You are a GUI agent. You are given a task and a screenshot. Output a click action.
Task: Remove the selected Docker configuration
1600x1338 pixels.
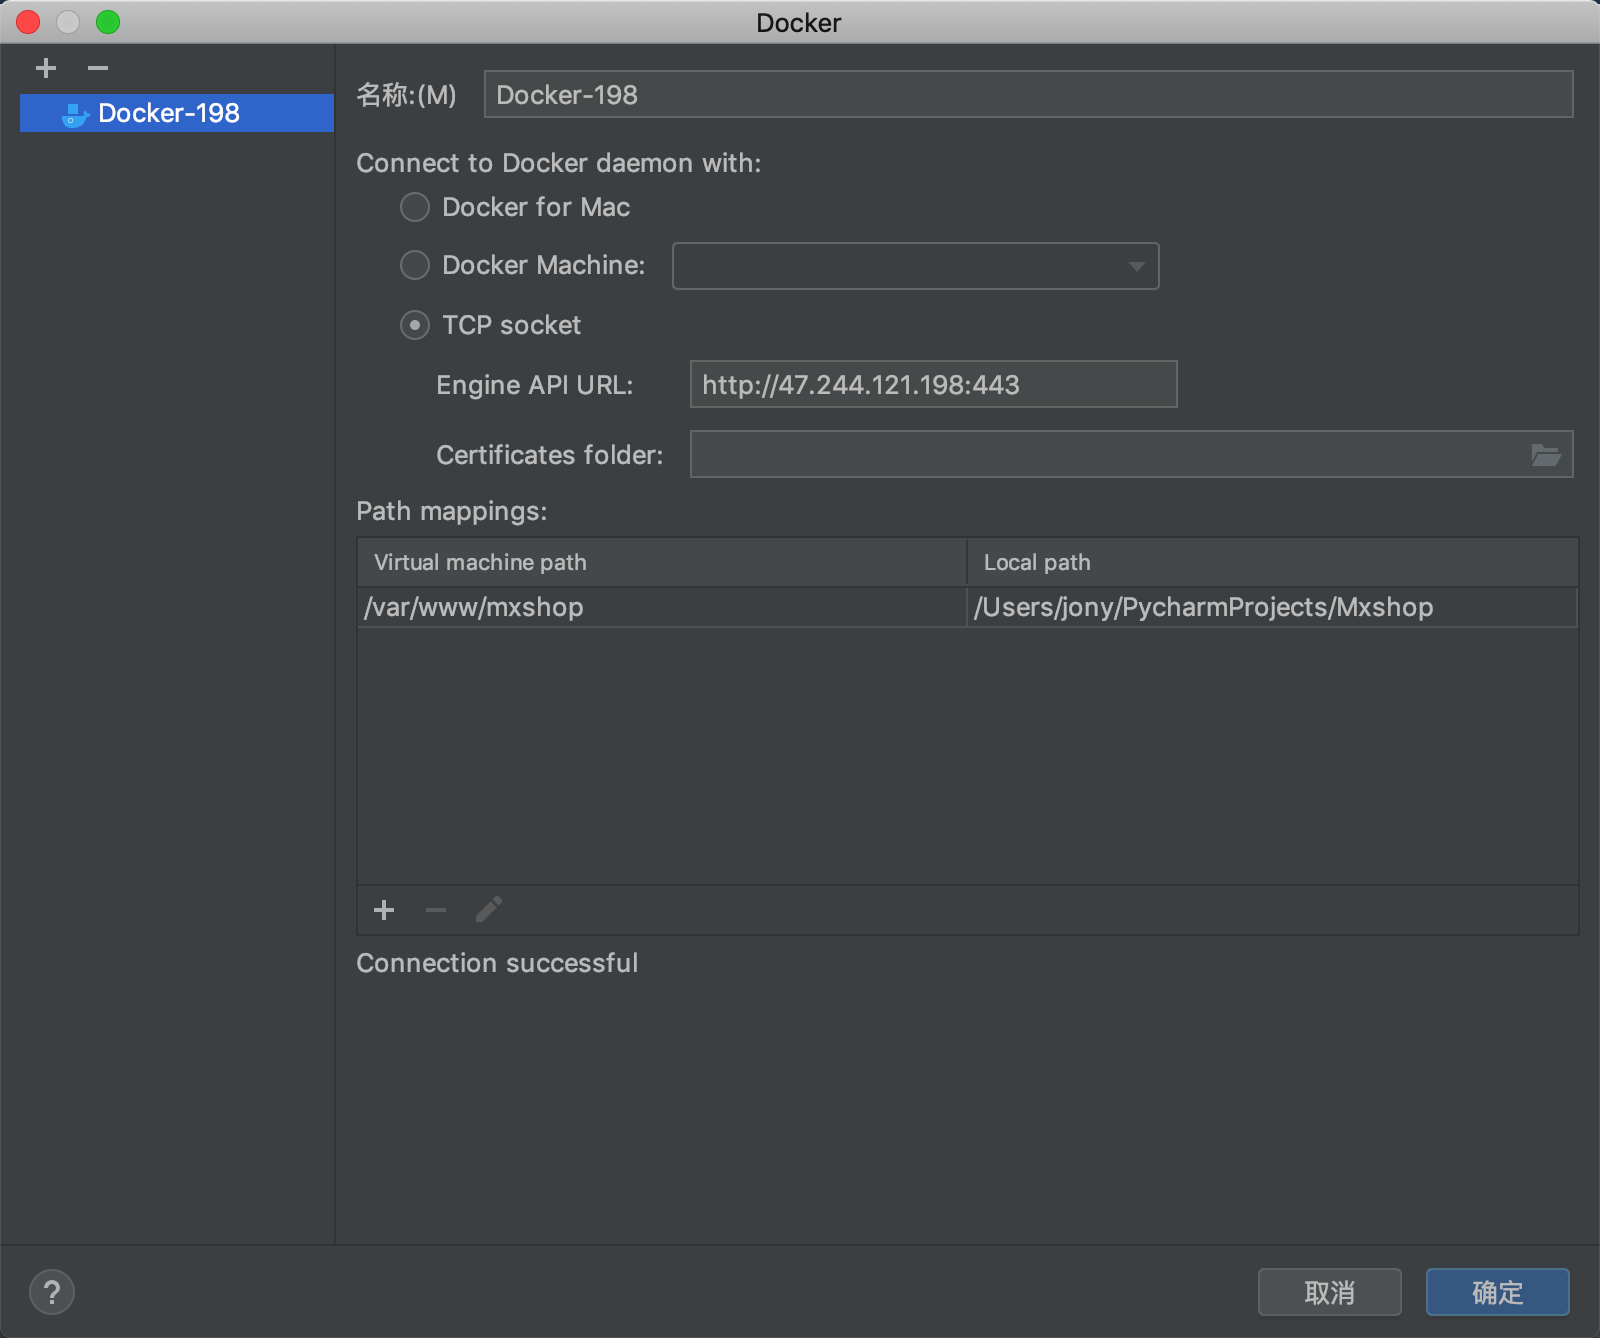[97, 68]
